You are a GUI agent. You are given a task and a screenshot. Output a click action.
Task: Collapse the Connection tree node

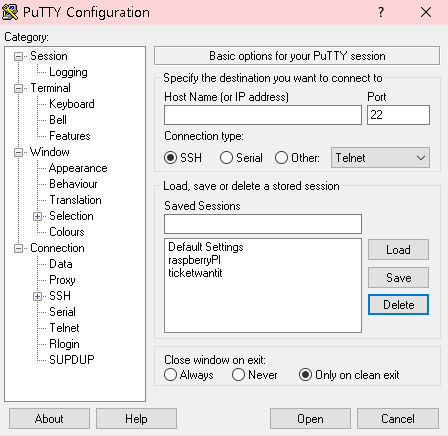pos(18,248)
